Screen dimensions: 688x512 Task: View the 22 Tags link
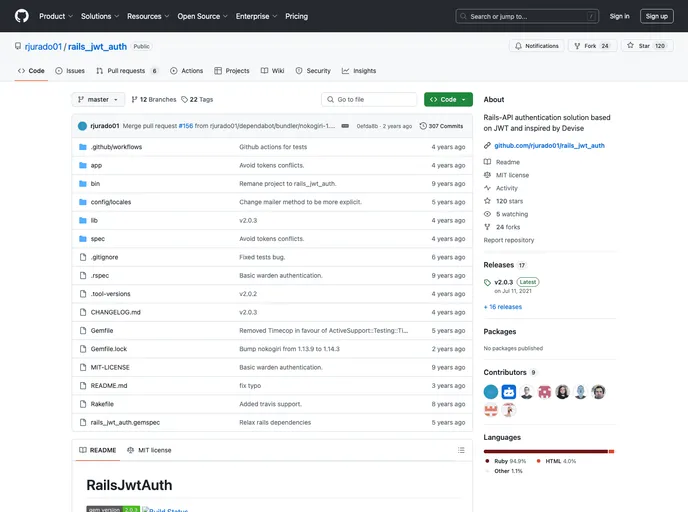[197, 100]
